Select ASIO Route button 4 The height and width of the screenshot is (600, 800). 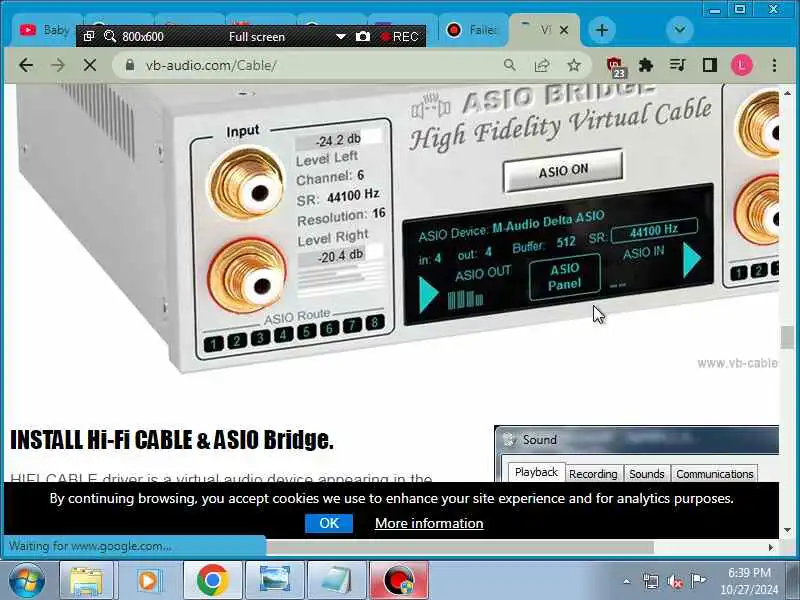click(x=283, y=335)
